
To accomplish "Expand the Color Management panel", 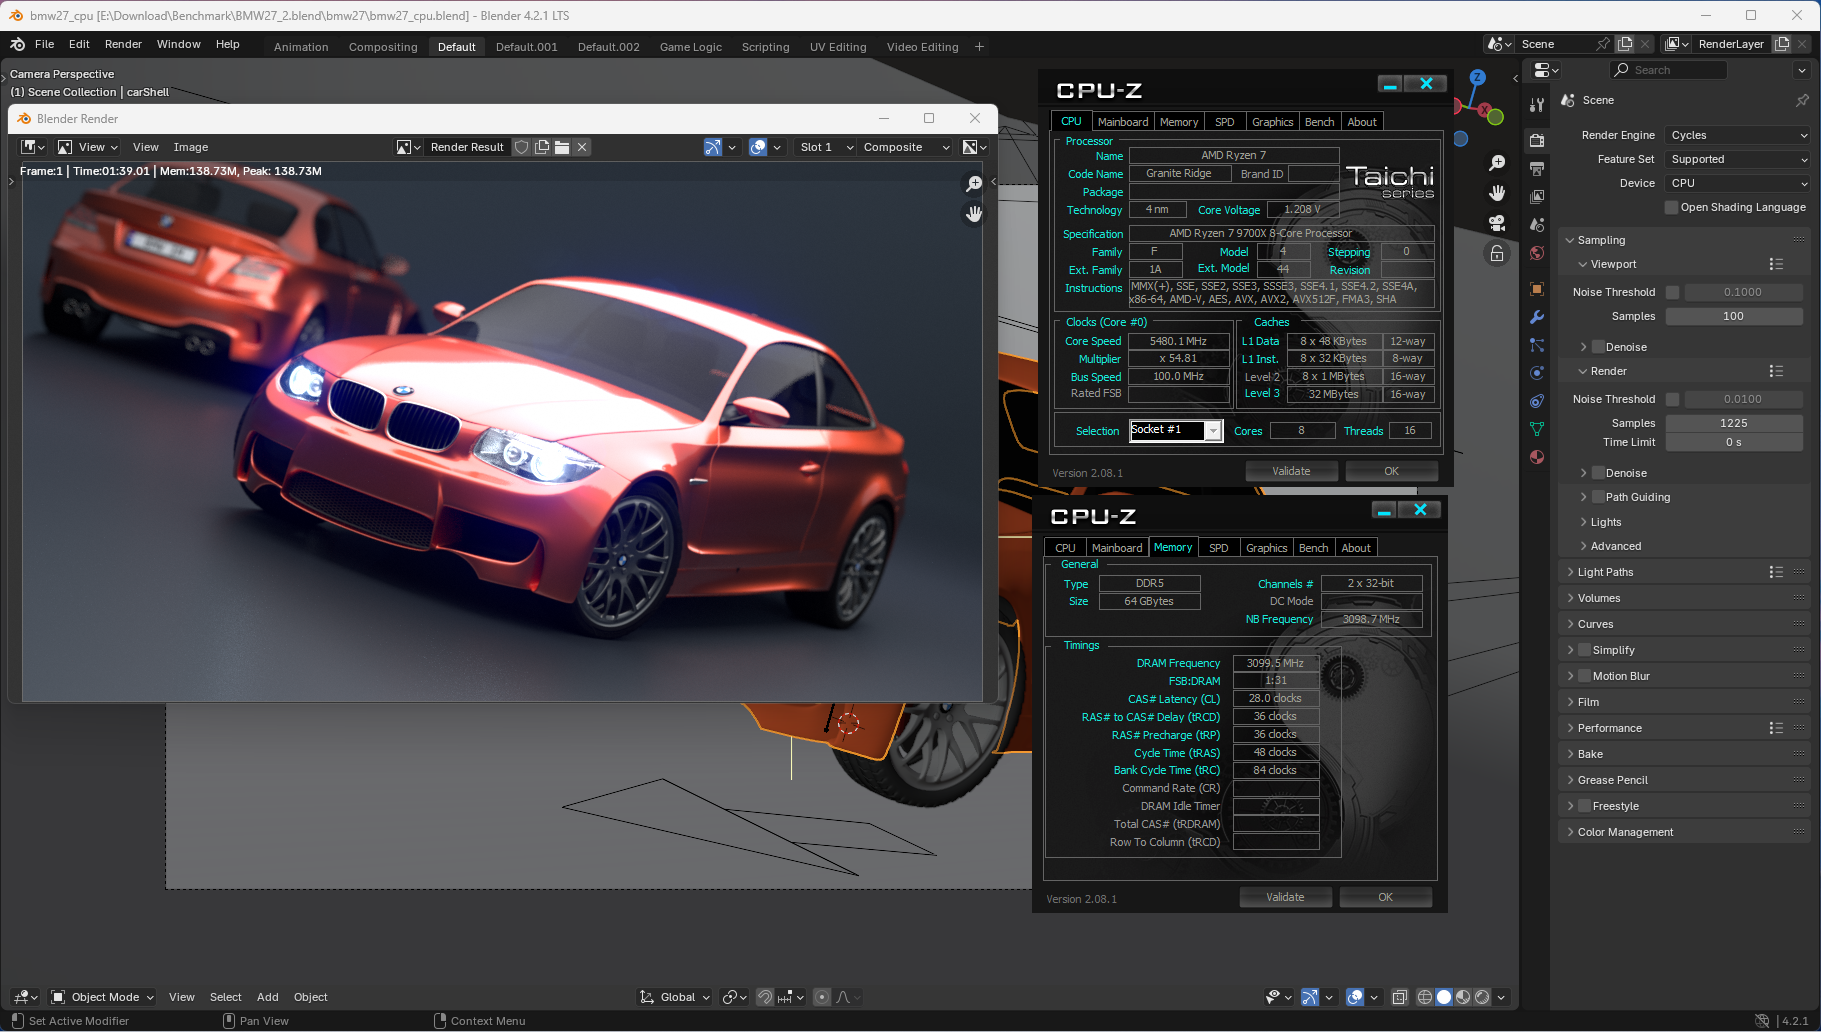I will tap(1625, 832).
